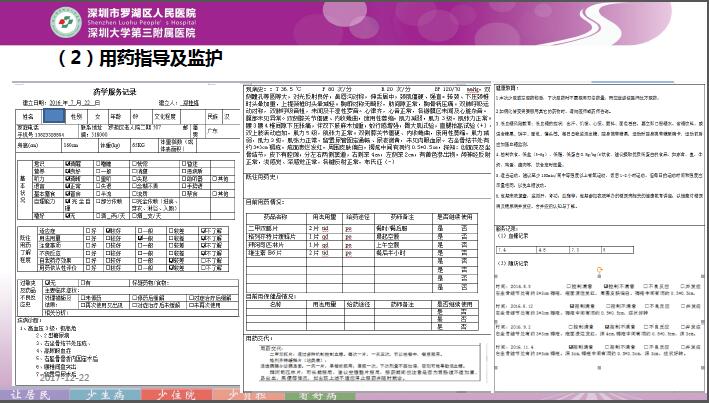709x403 pixels.
Task: Click the self-test value cell 4.6
Action: [x=553, y=250]
